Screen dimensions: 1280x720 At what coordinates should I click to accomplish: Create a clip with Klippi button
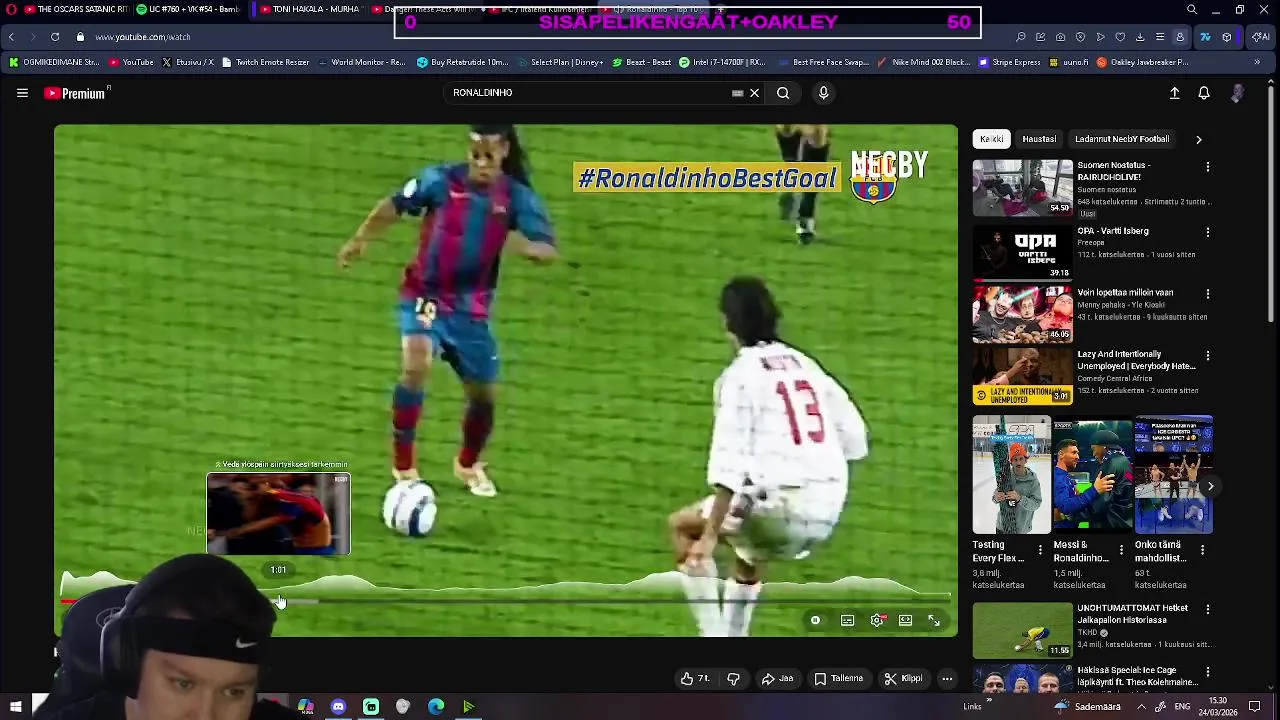tap(903, 679)
